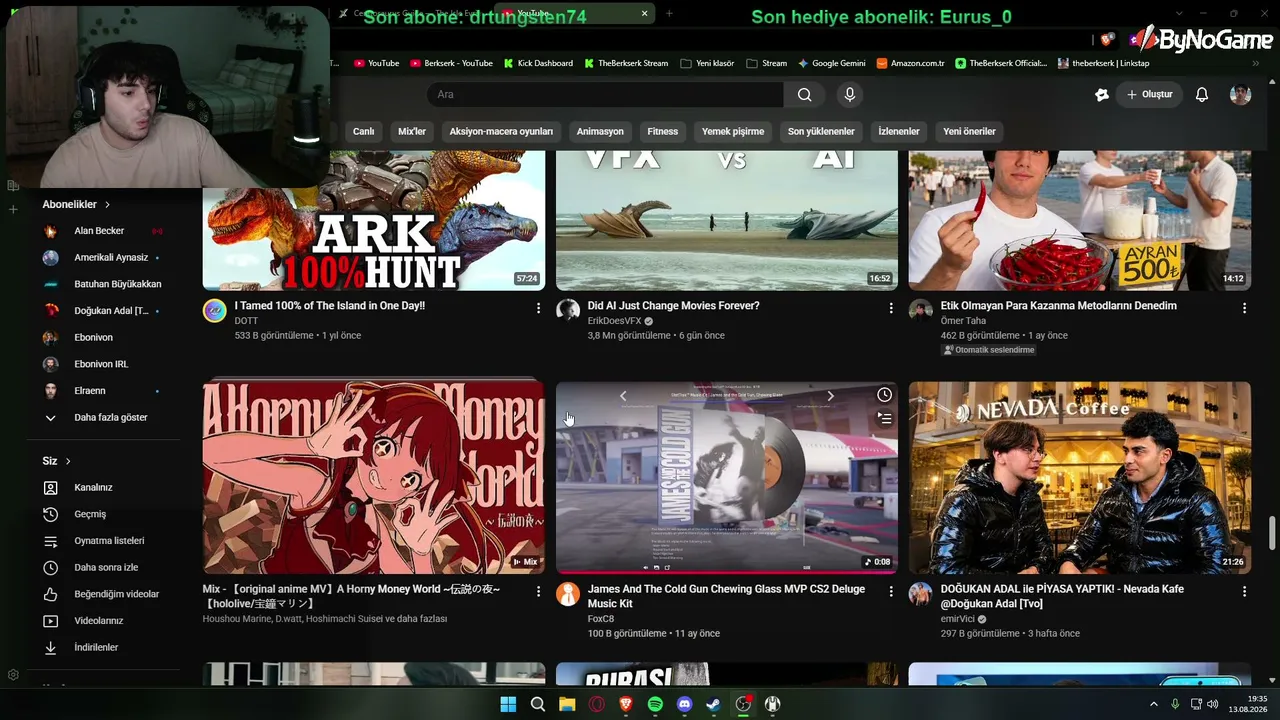1280x720 pixels.
Task: Expand the Siz section chevron
Action: [x=68, y=461]
